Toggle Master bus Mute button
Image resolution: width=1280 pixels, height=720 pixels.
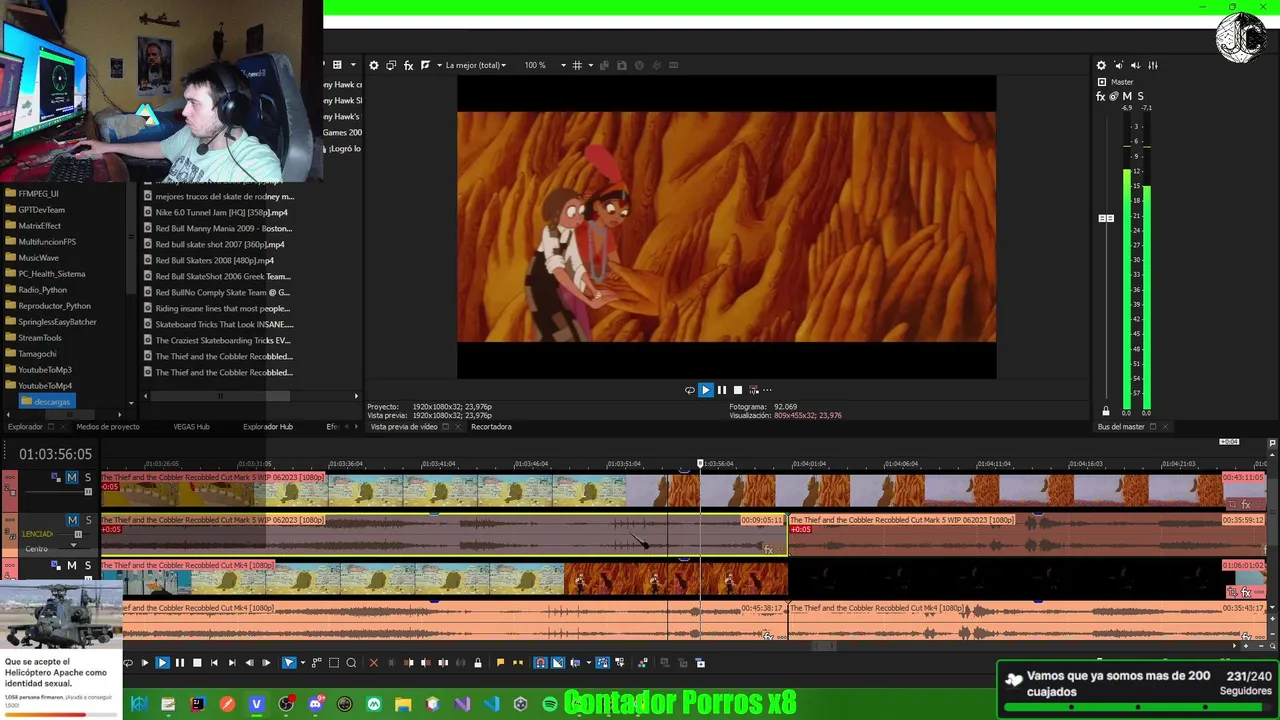coord(1127,97)
